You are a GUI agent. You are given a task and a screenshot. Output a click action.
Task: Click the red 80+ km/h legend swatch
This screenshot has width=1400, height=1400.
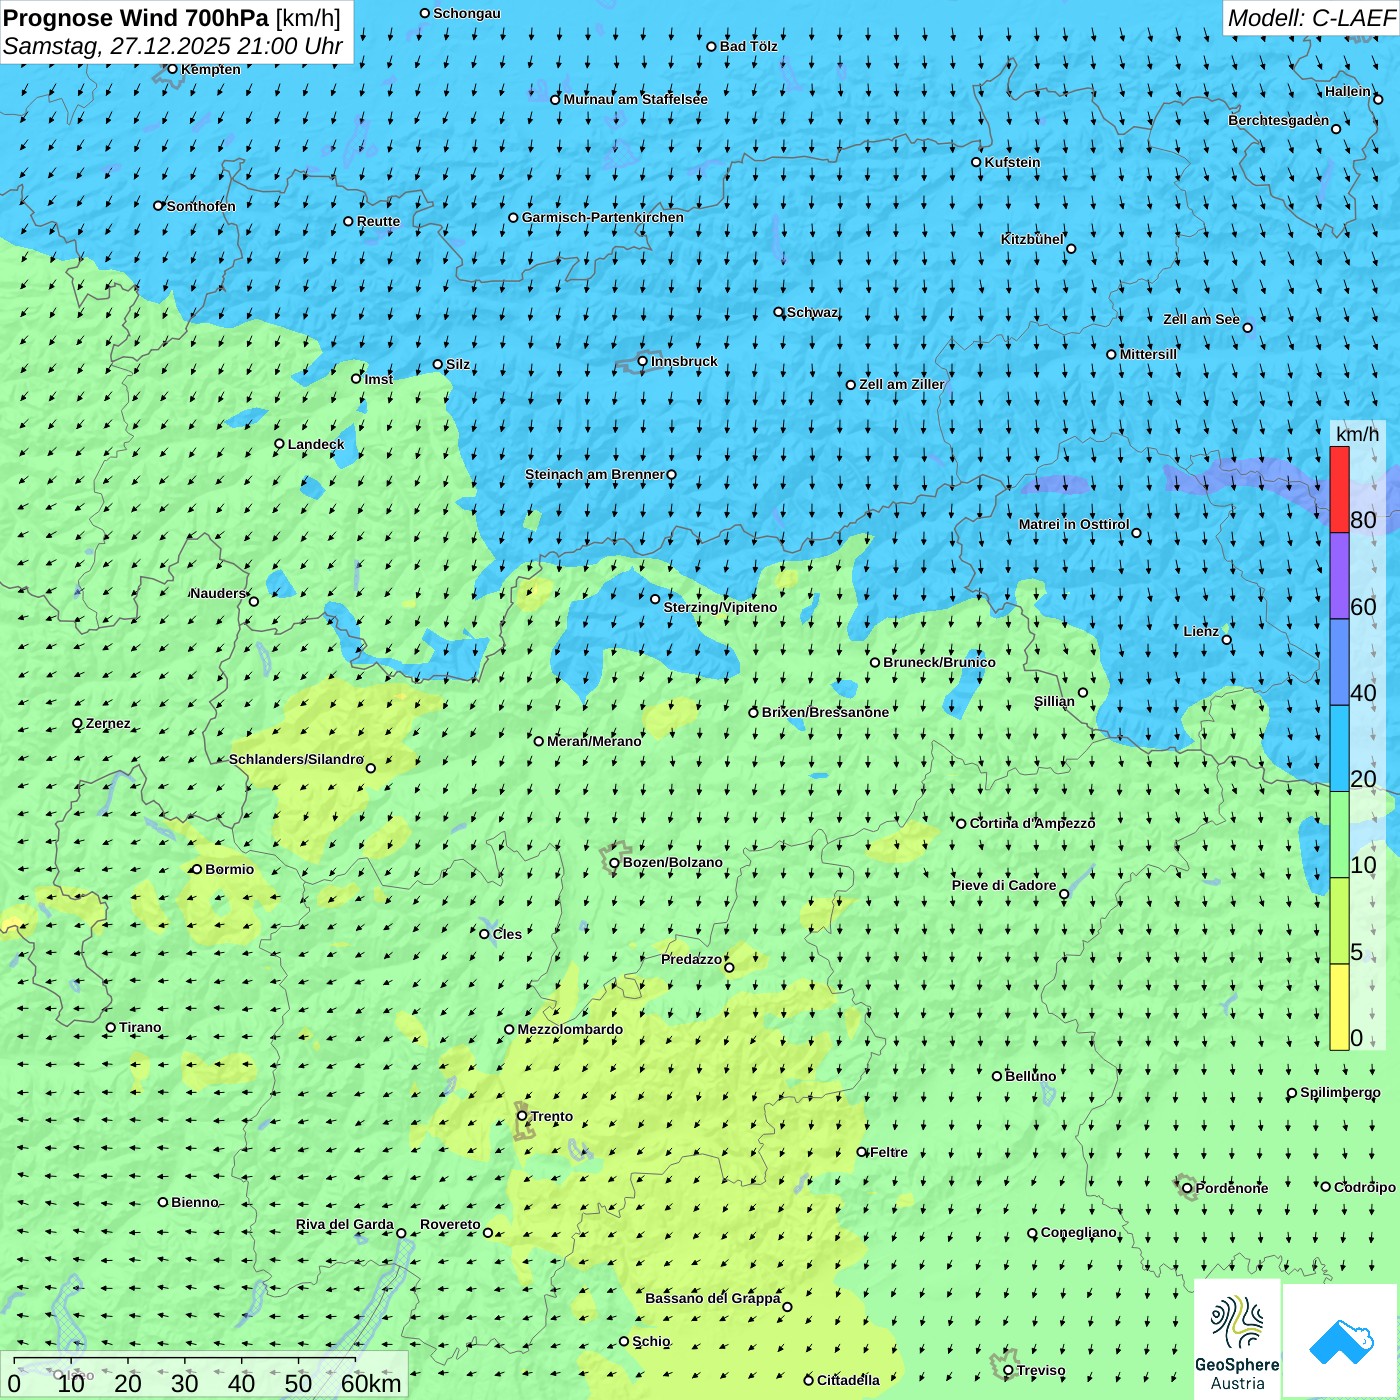[x=1339, y=490]
